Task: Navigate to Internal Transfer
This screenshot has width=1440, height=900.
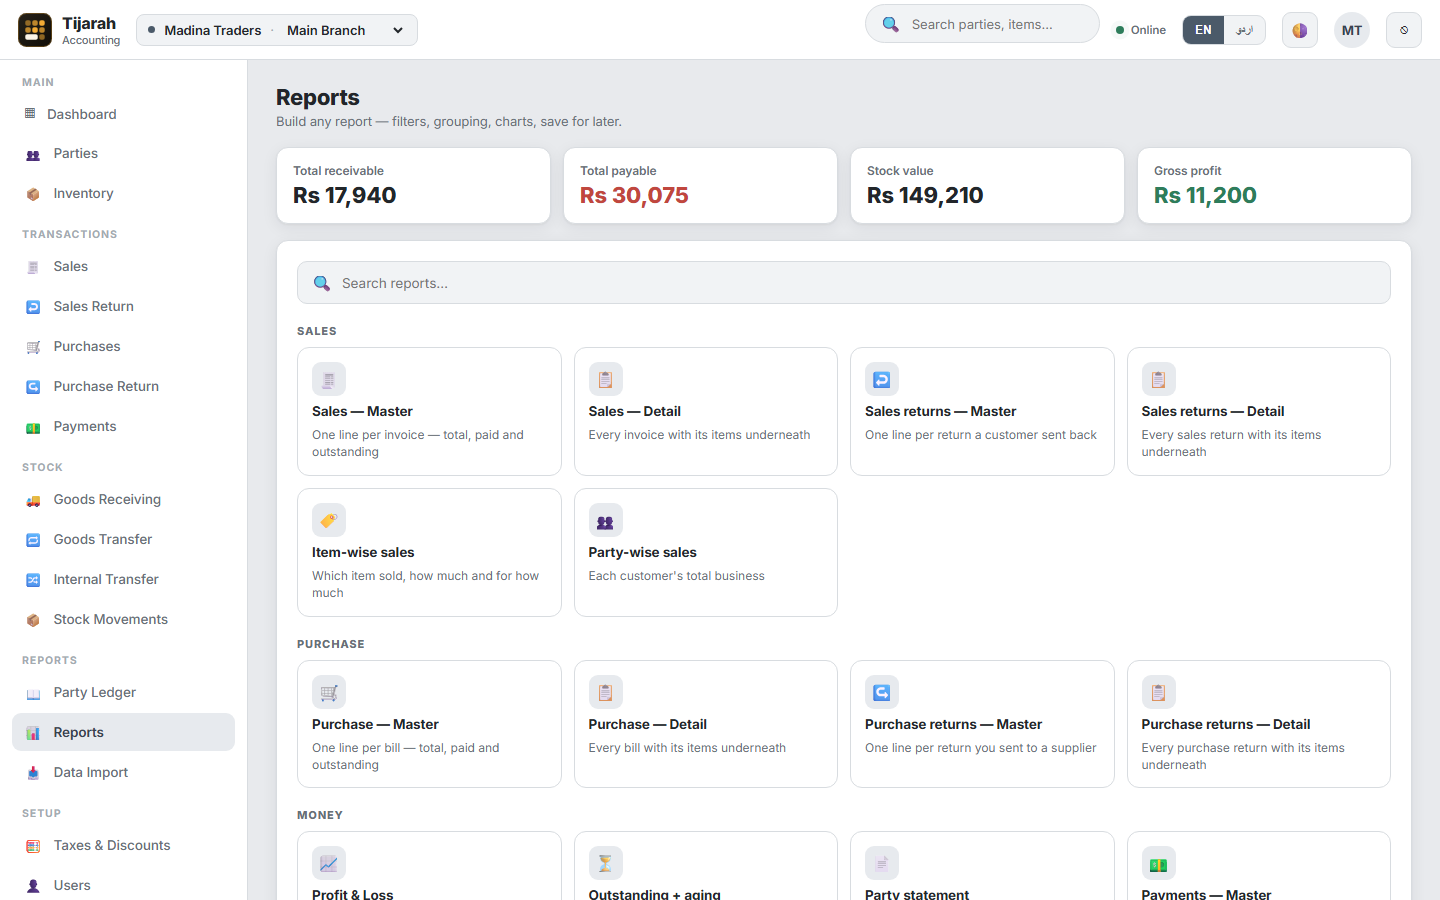Action: 123,579
